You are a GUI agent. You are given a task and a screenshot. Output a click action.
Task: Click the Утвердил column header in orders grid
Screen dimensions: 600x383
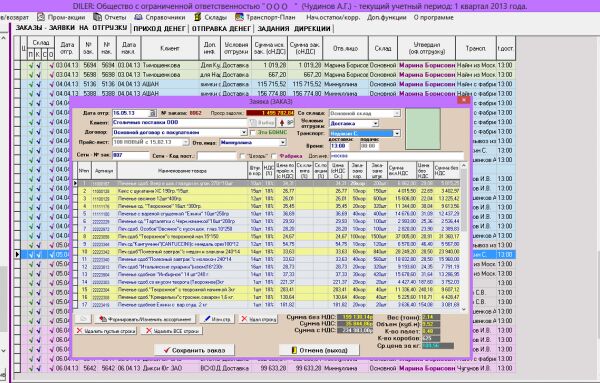pos(427,49)
